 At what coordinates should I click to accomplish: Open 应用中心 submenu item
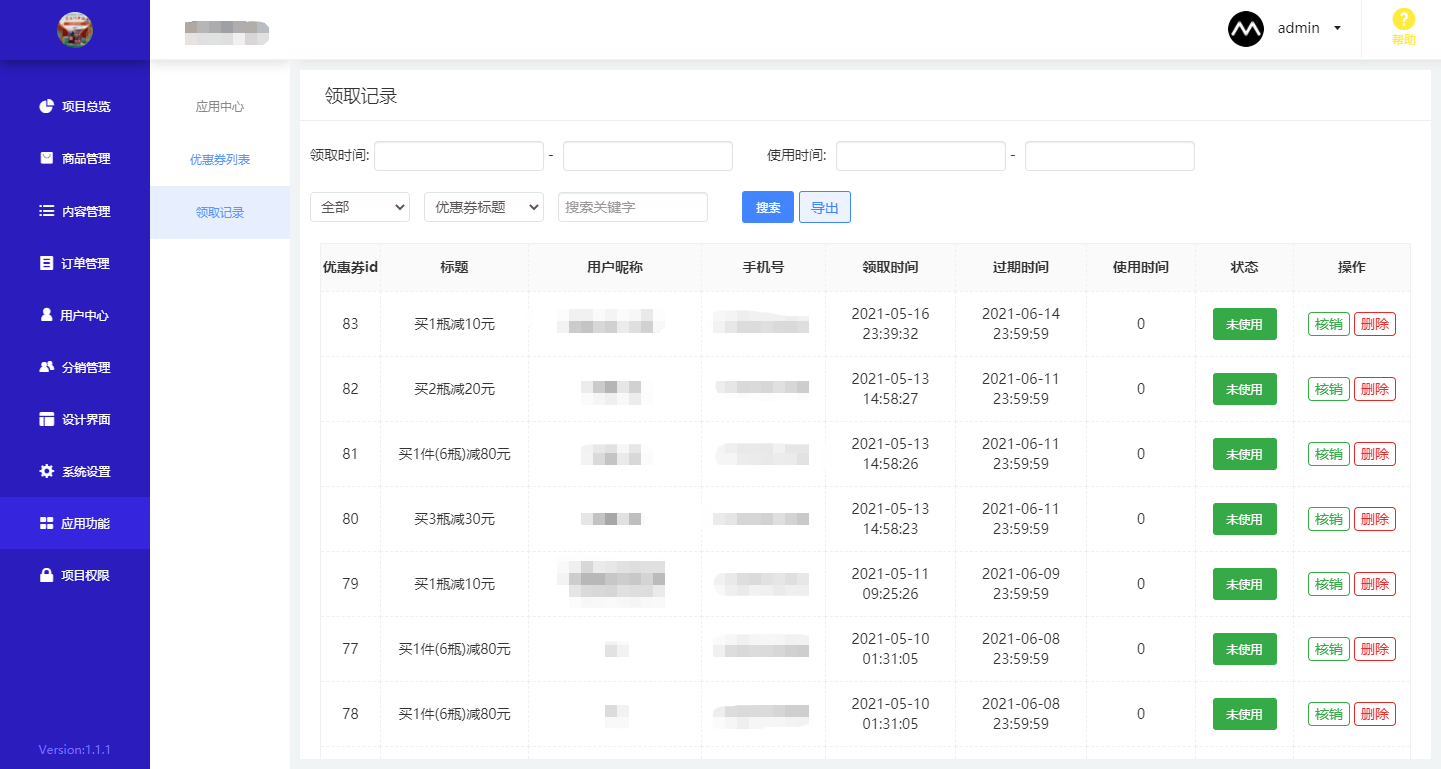pyautogui.click(x=220, y=107)
